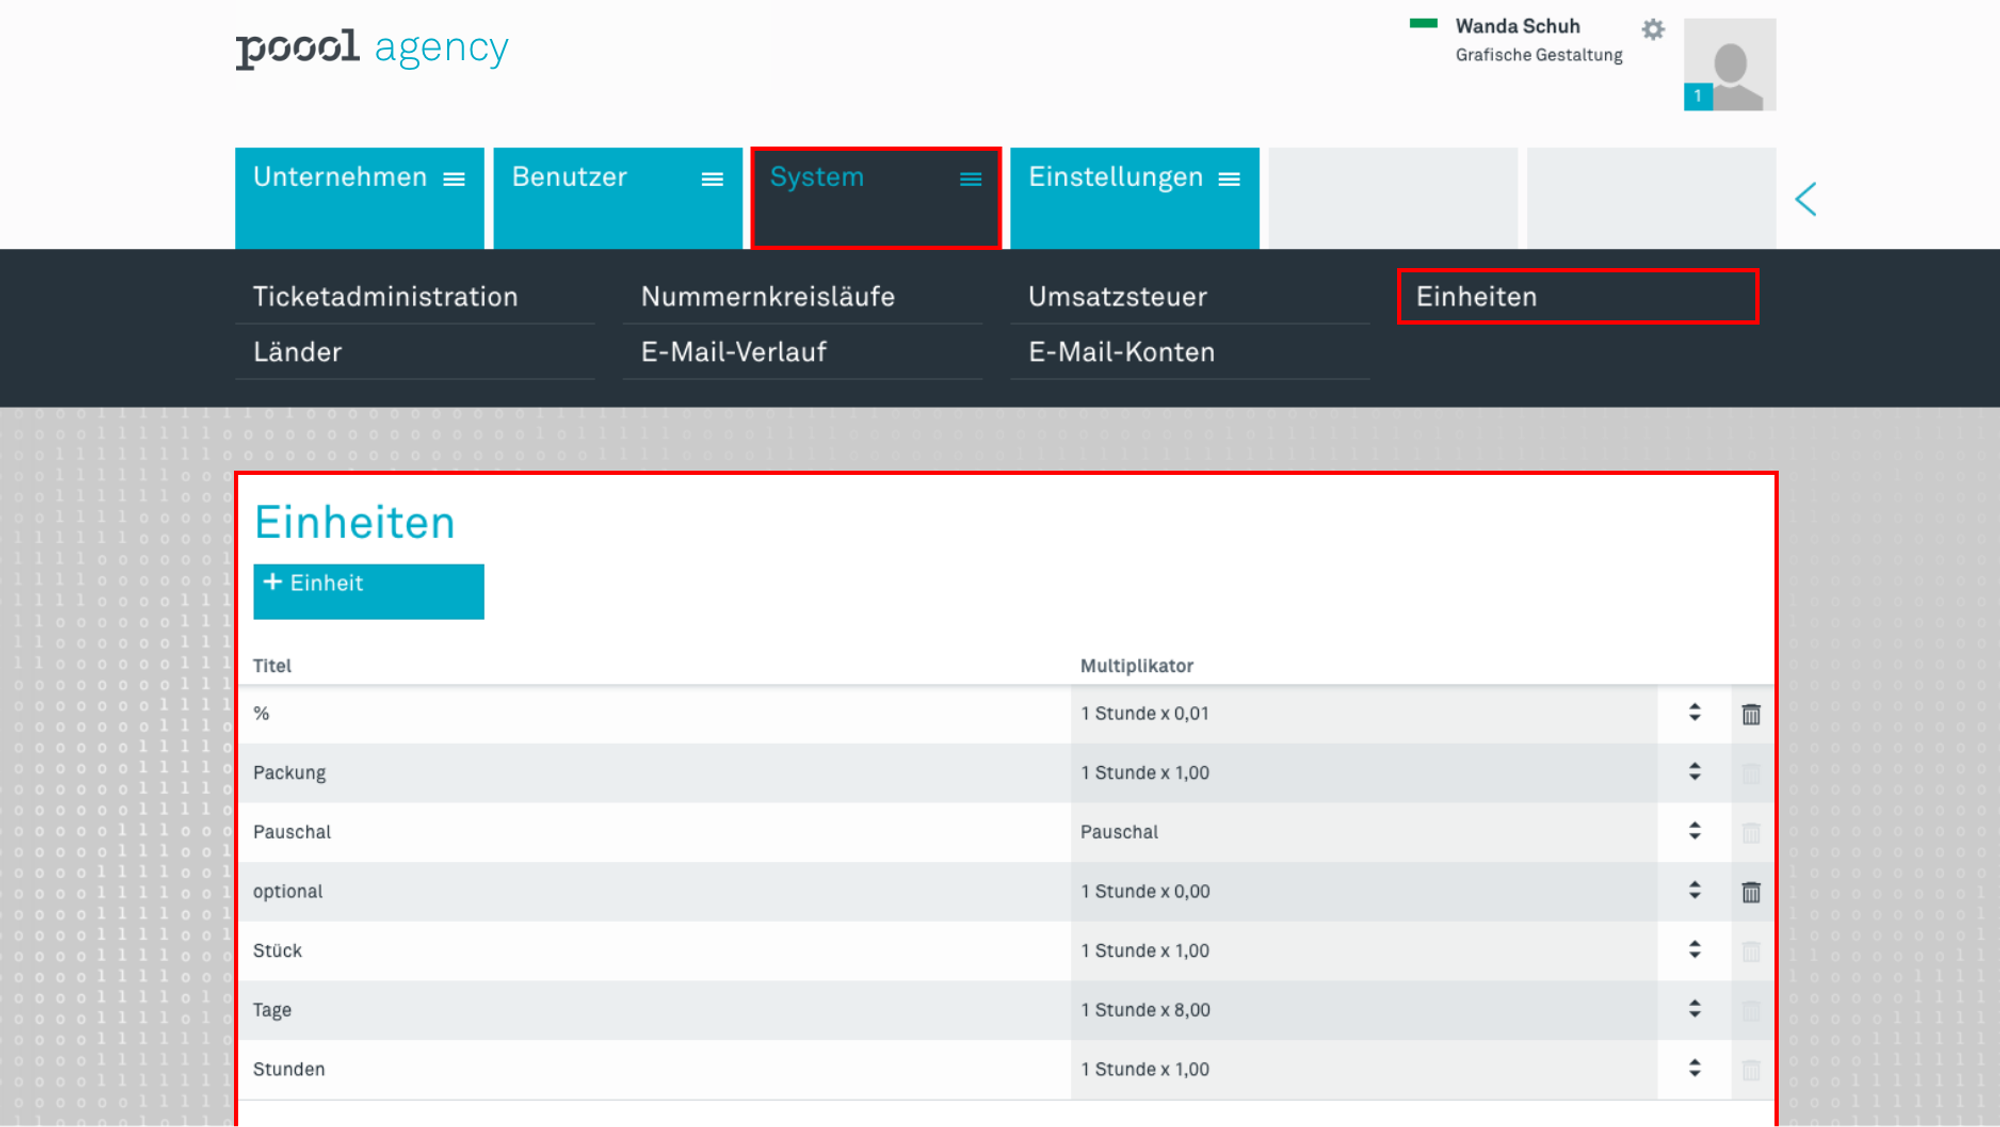Click the user avatar picture

click(x=1730, y=64)
